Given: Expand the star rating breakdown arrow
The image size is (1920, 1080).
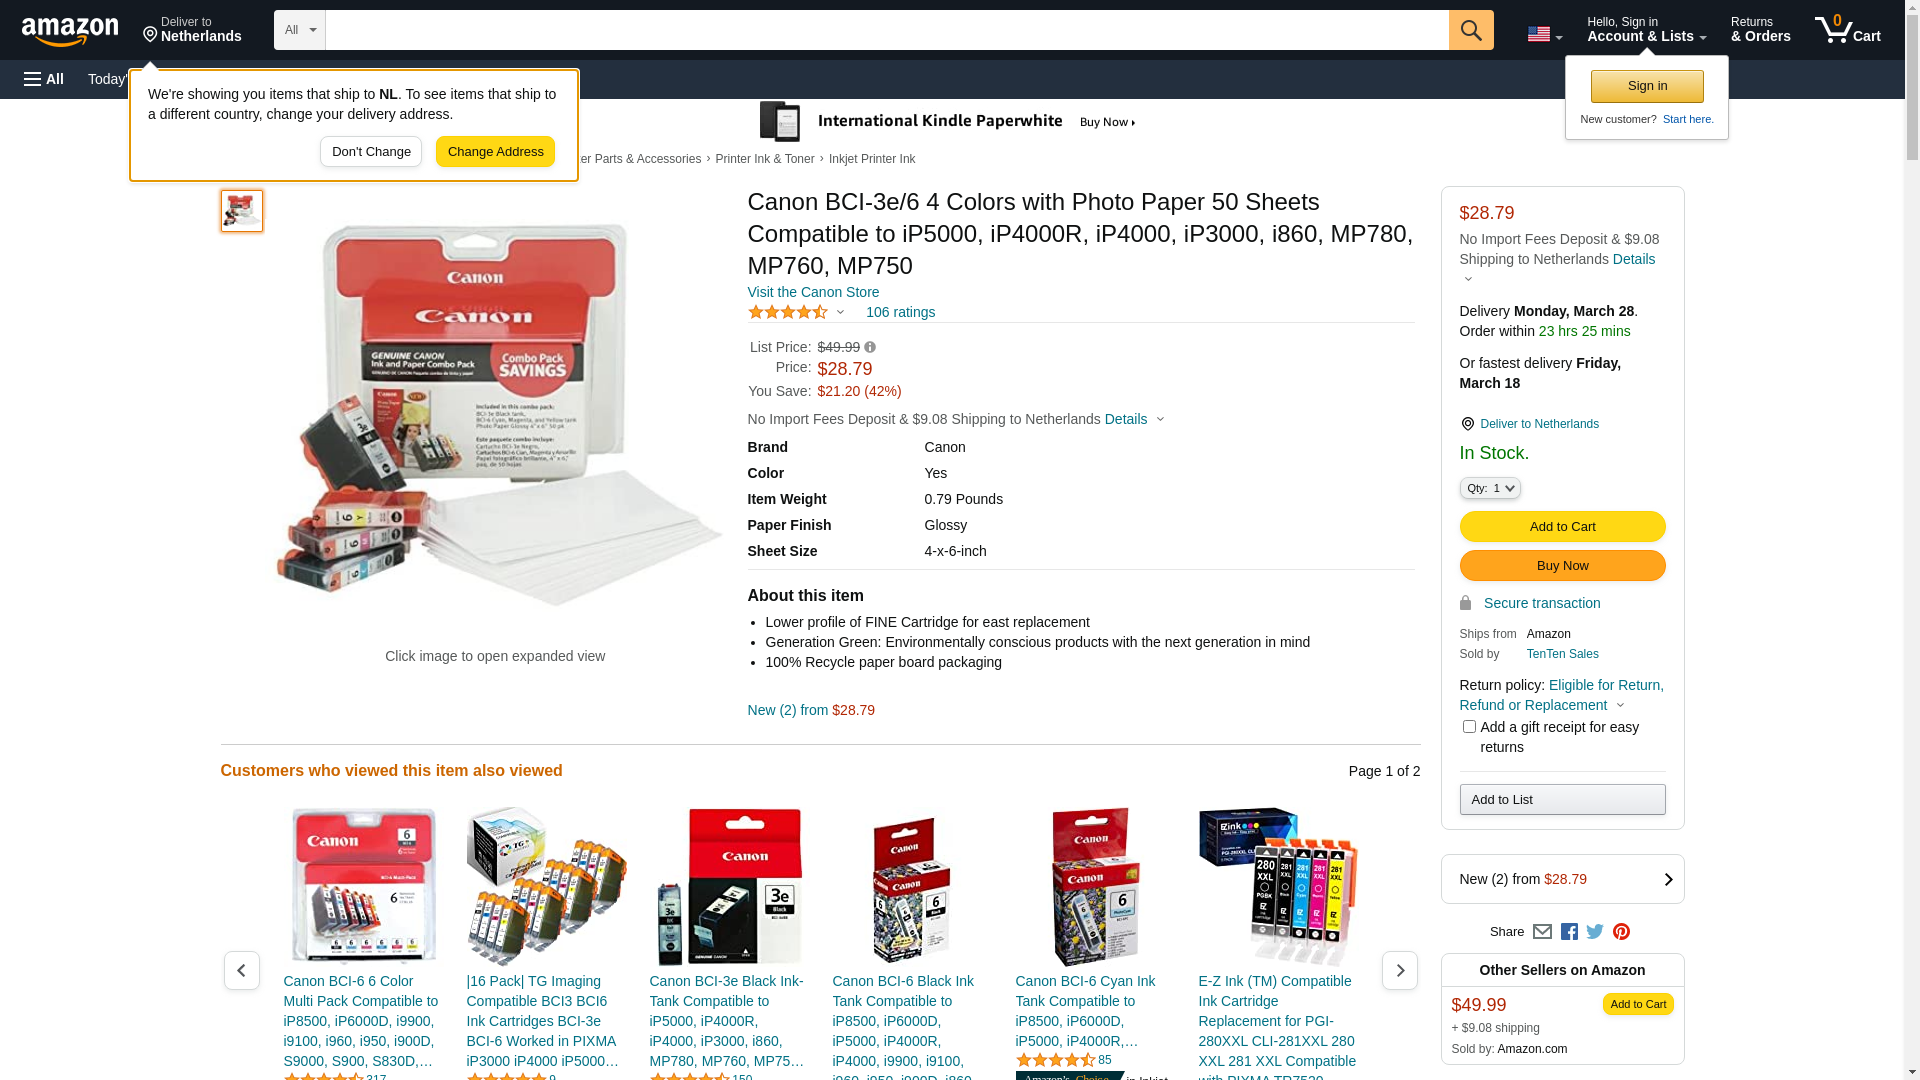Looking at the screenshot, I should (x=840, y=313).
